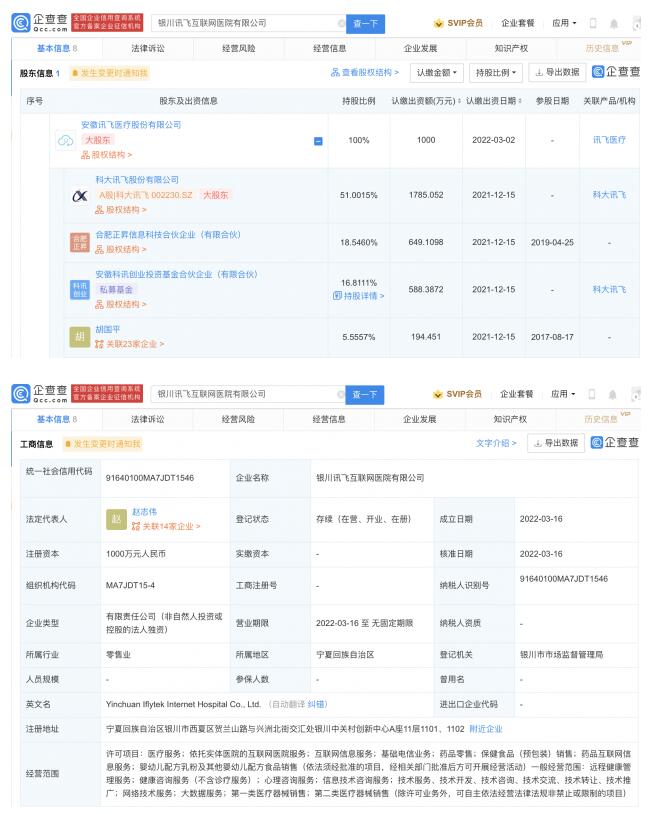Image resolution: width=649 pixels, height=814 pixels.
Task: Select 法律诉讼 tab above 股东信息 section
Action: pyautogui.click(x=148, y=48)
